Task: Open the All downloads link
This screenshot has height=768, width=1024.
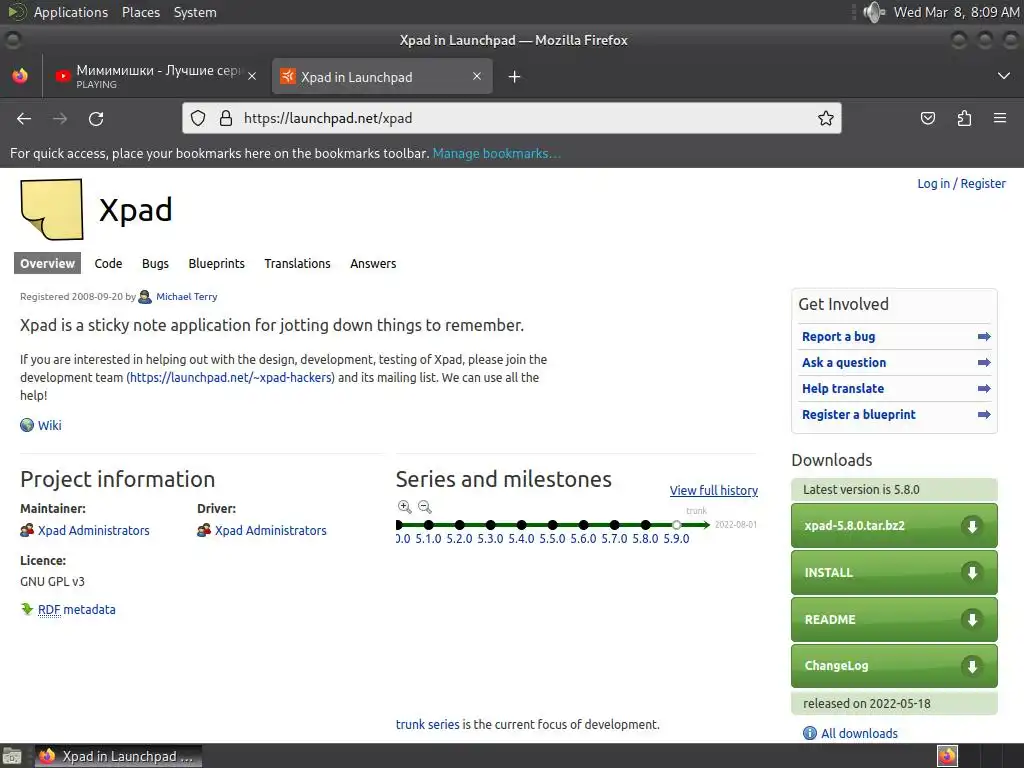Action: click(x=859, y=733)
